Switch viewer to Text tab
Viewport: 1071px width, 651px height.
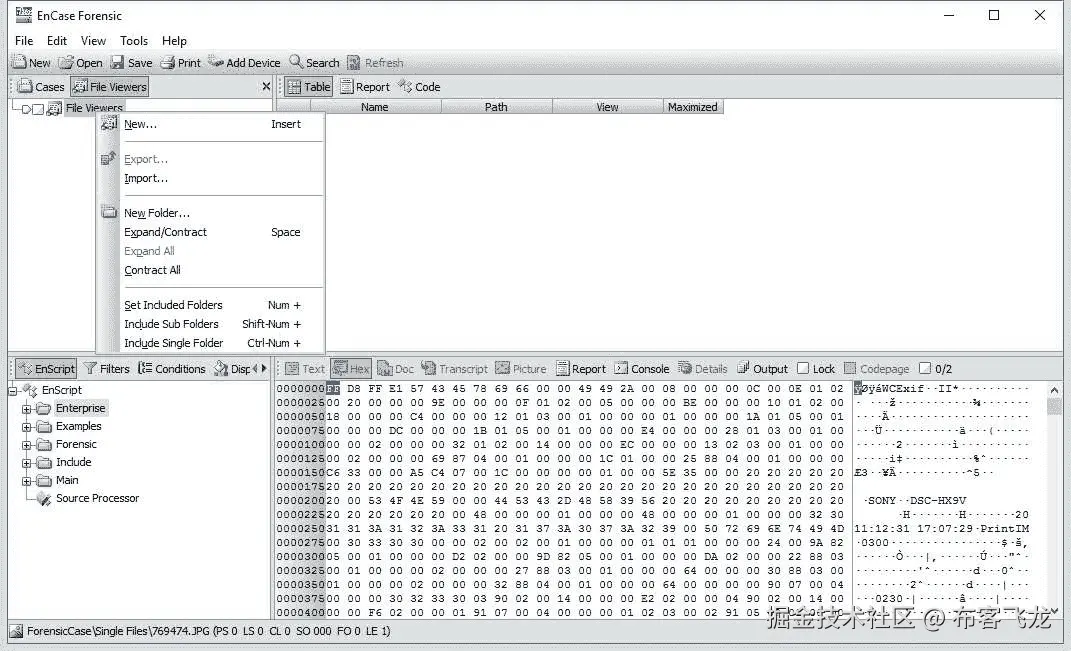pos(305,369)
